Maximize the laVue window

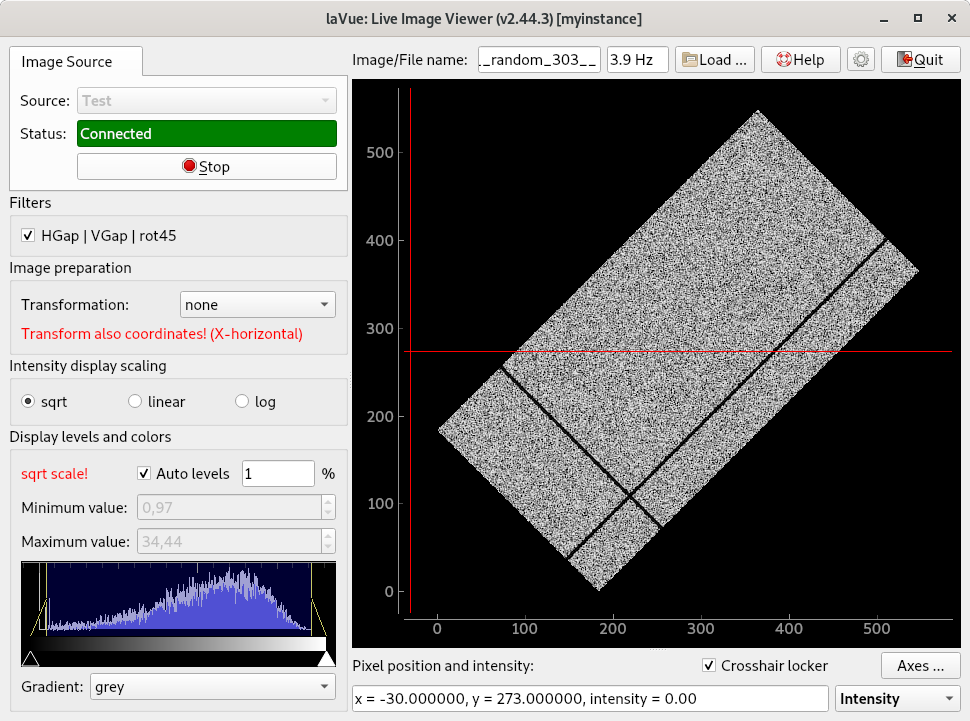pos(917,19)
